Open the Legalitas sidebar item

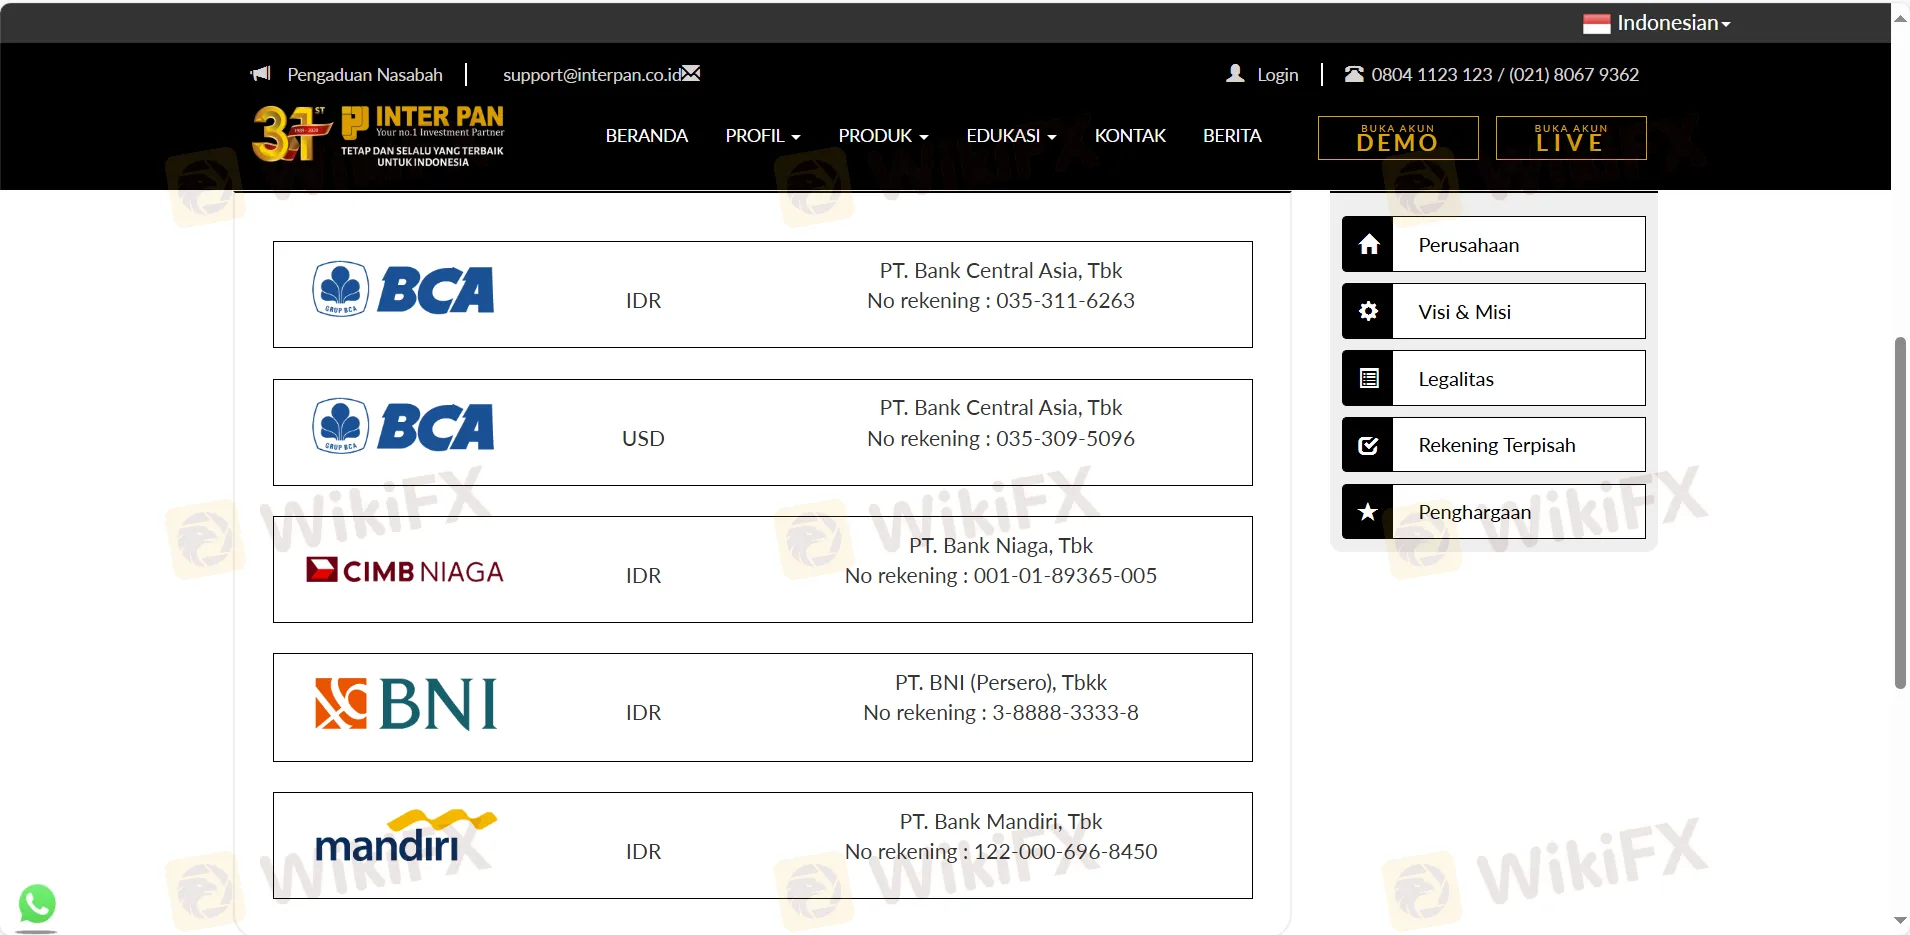pos(1494,378)
